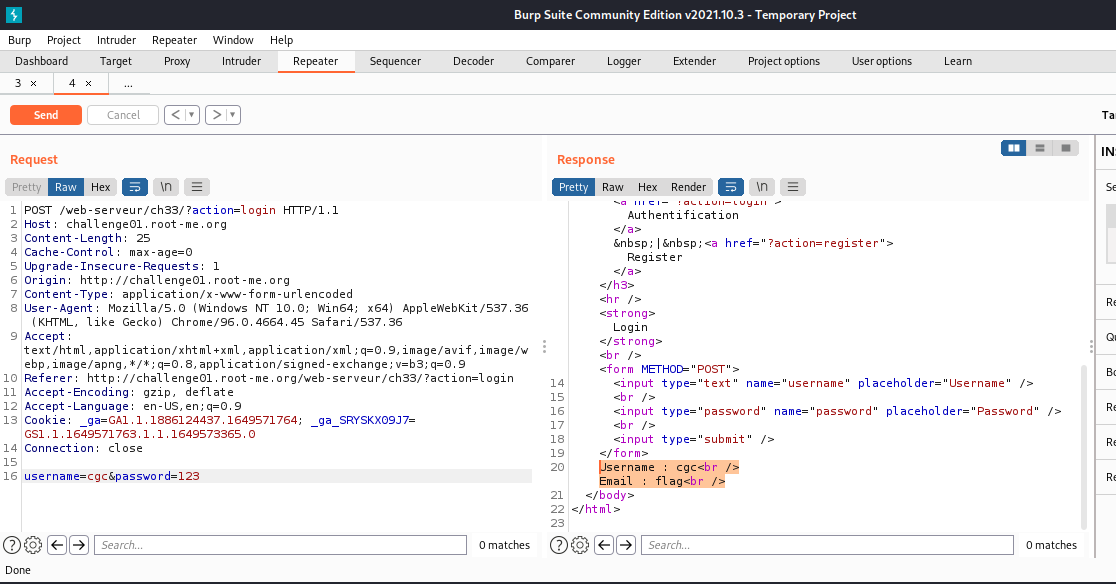Screen dimensions: 1116x584
Task: Switch to the Sequencer tab
Action: point(395,61)
